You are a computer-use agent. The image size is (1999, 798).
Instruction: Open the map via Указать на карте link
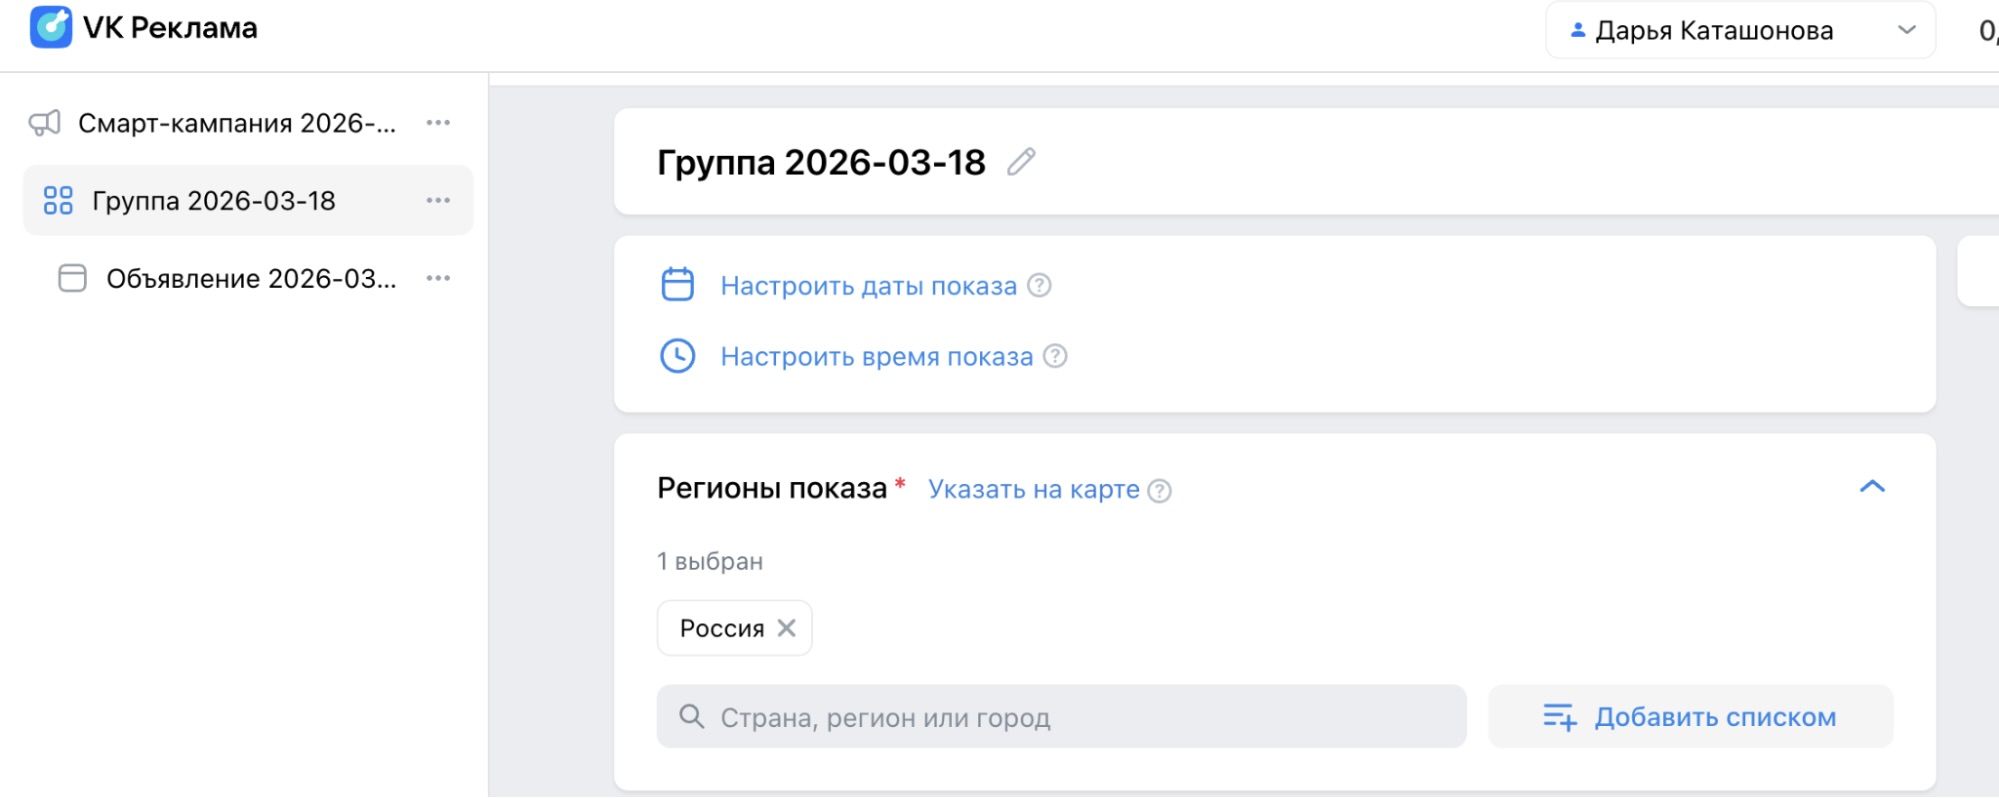(x=1034, y=489)
